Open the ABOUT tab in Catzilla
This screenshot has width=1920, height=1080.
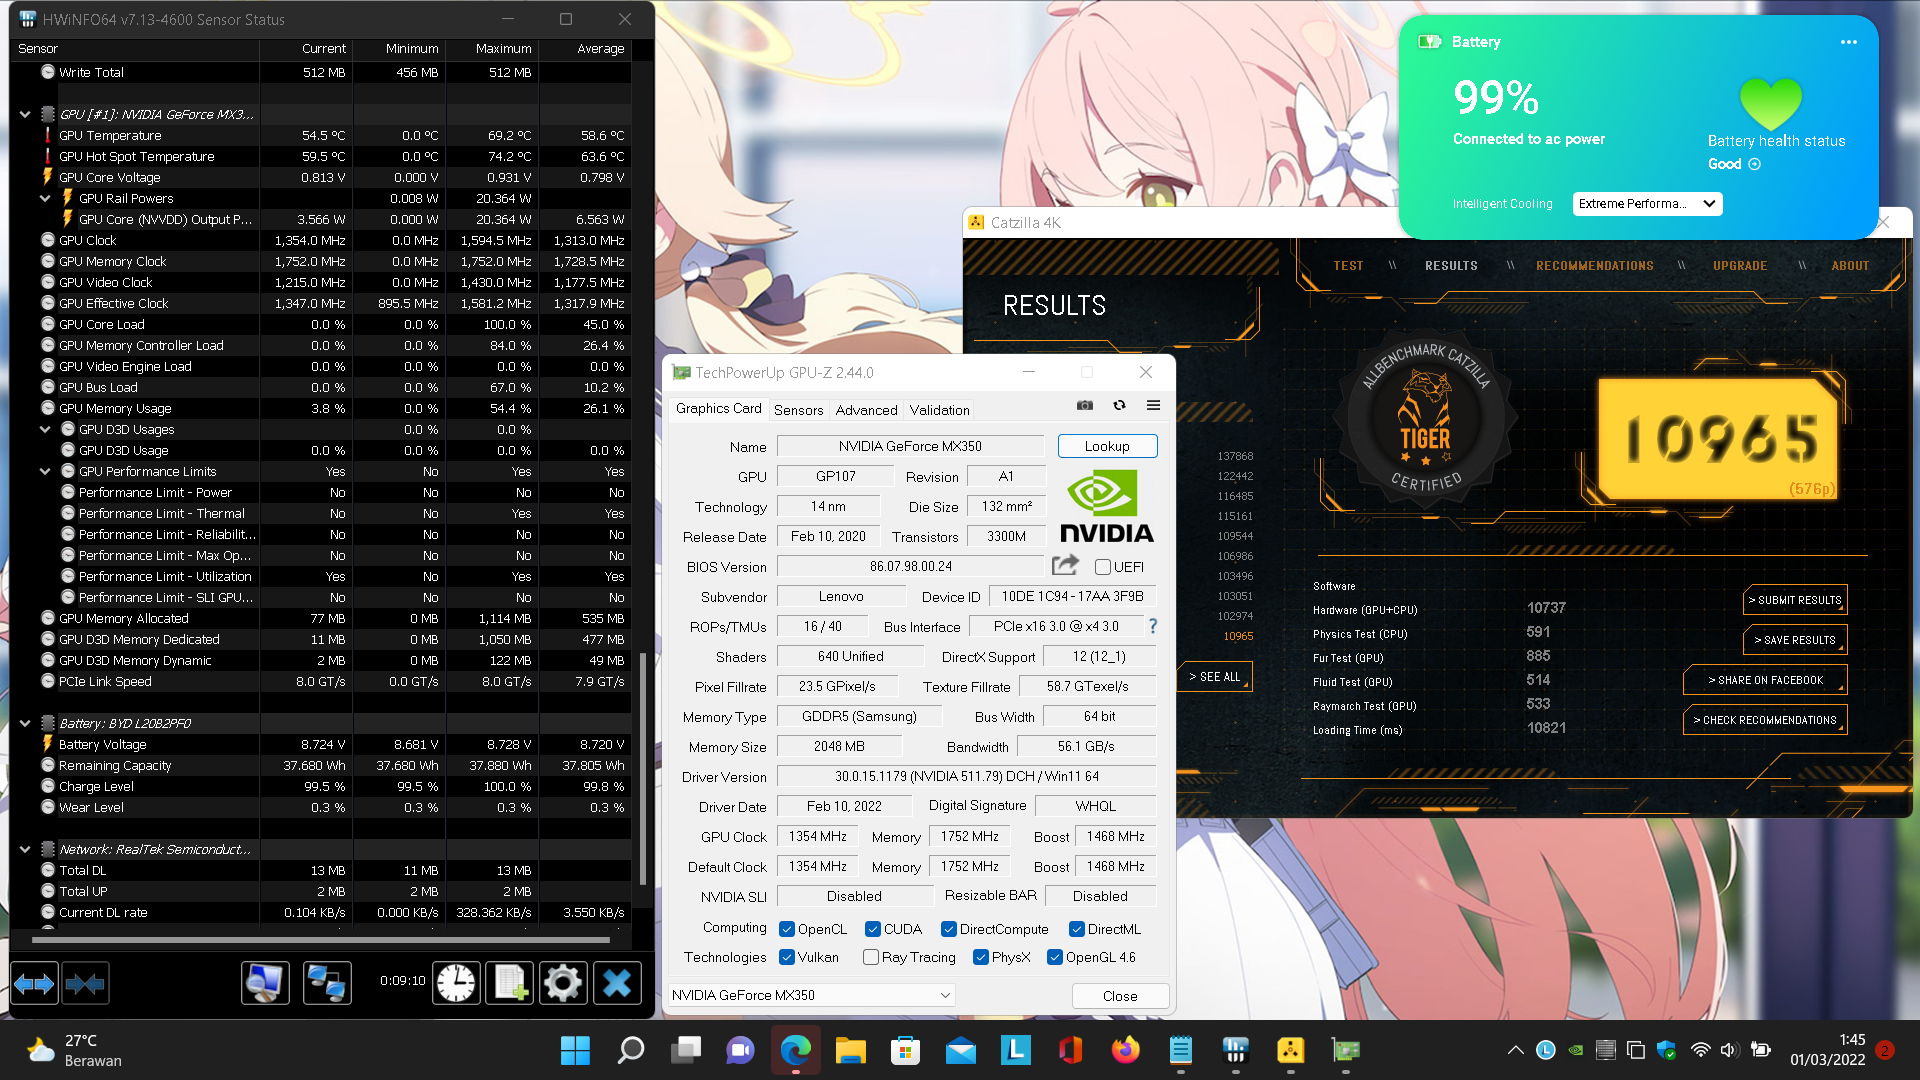click(1850, 266)
